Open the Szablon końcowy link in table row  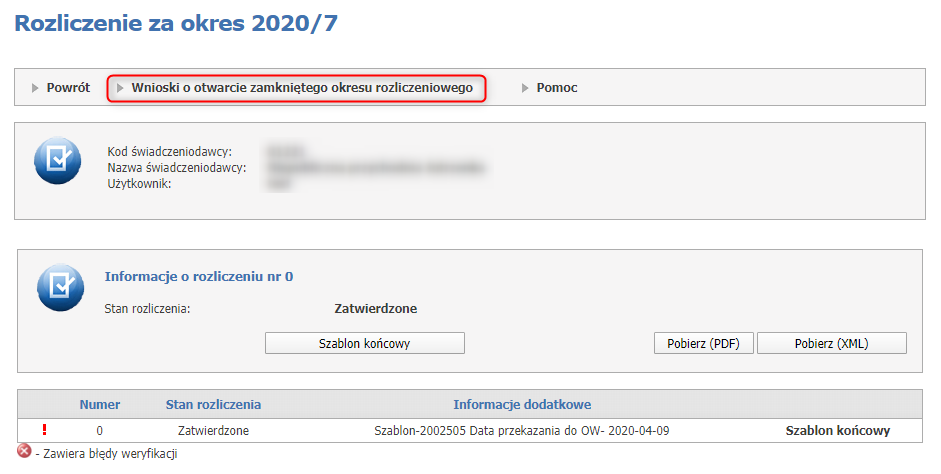pyautogui.click(x=838, y=431)
